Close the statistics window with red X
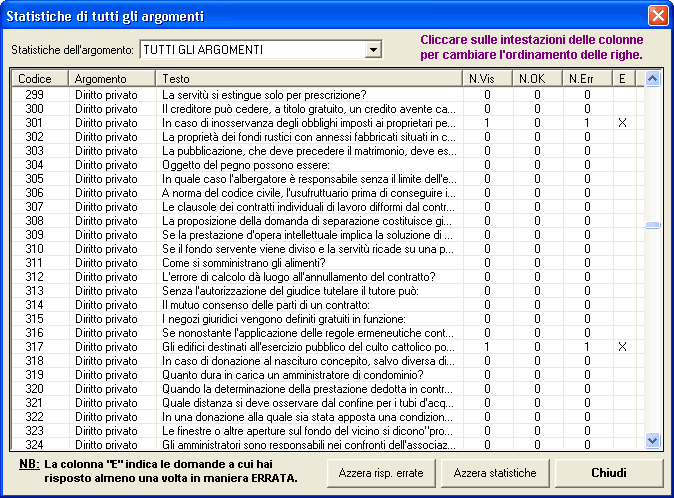The image size is (674, 498). tap(657, 16)
